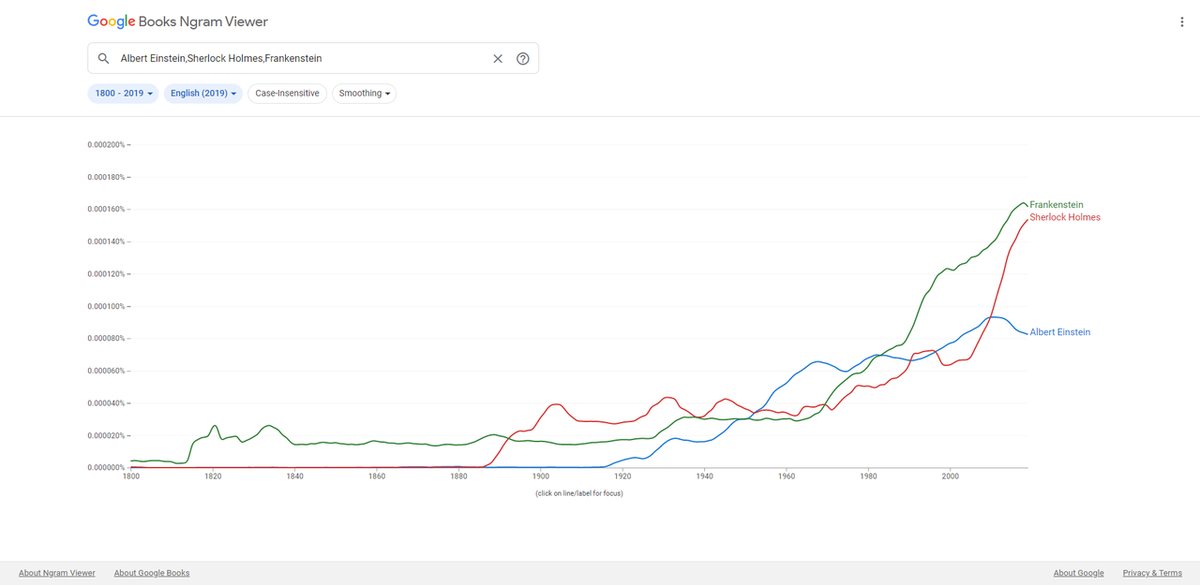1200x585 pixels.
Task: Expand the English (2019) corpus dropdown
Action: pos(203,93)
